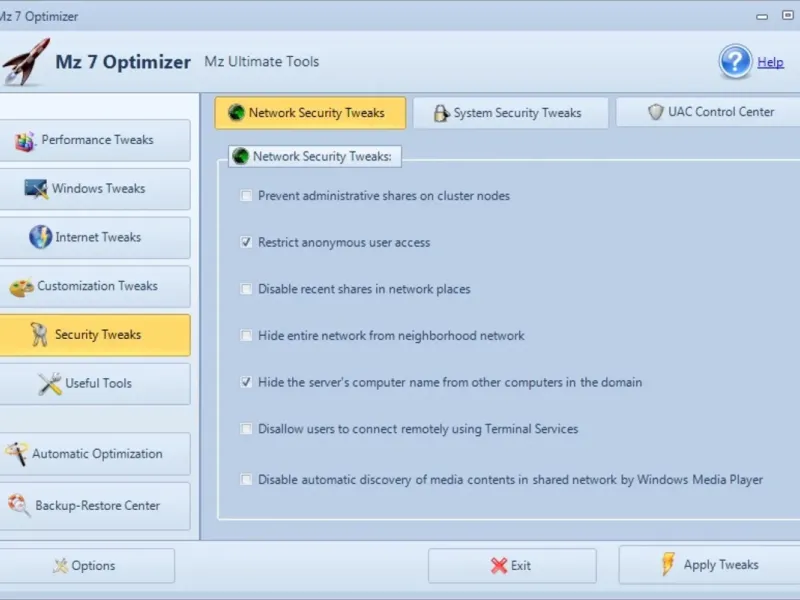Minimize the Mz 7 Optimizer window
Viewport: 800px width, 600px height.
coord(762,16)
